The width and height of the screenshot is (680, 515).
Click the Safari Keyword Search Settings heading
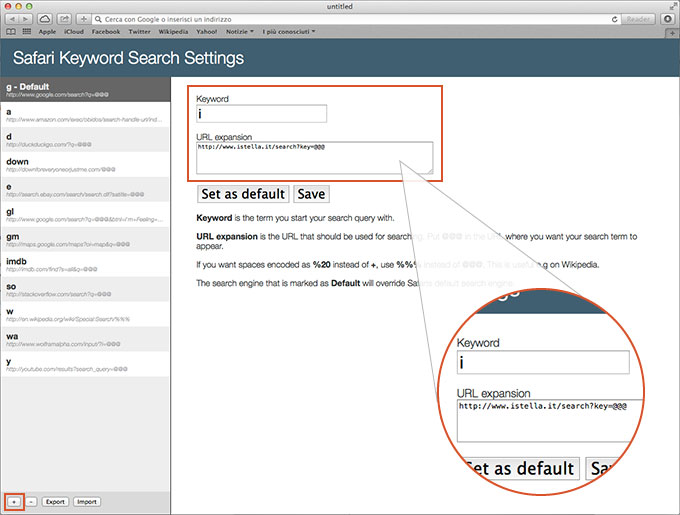[x=128, y=58]
